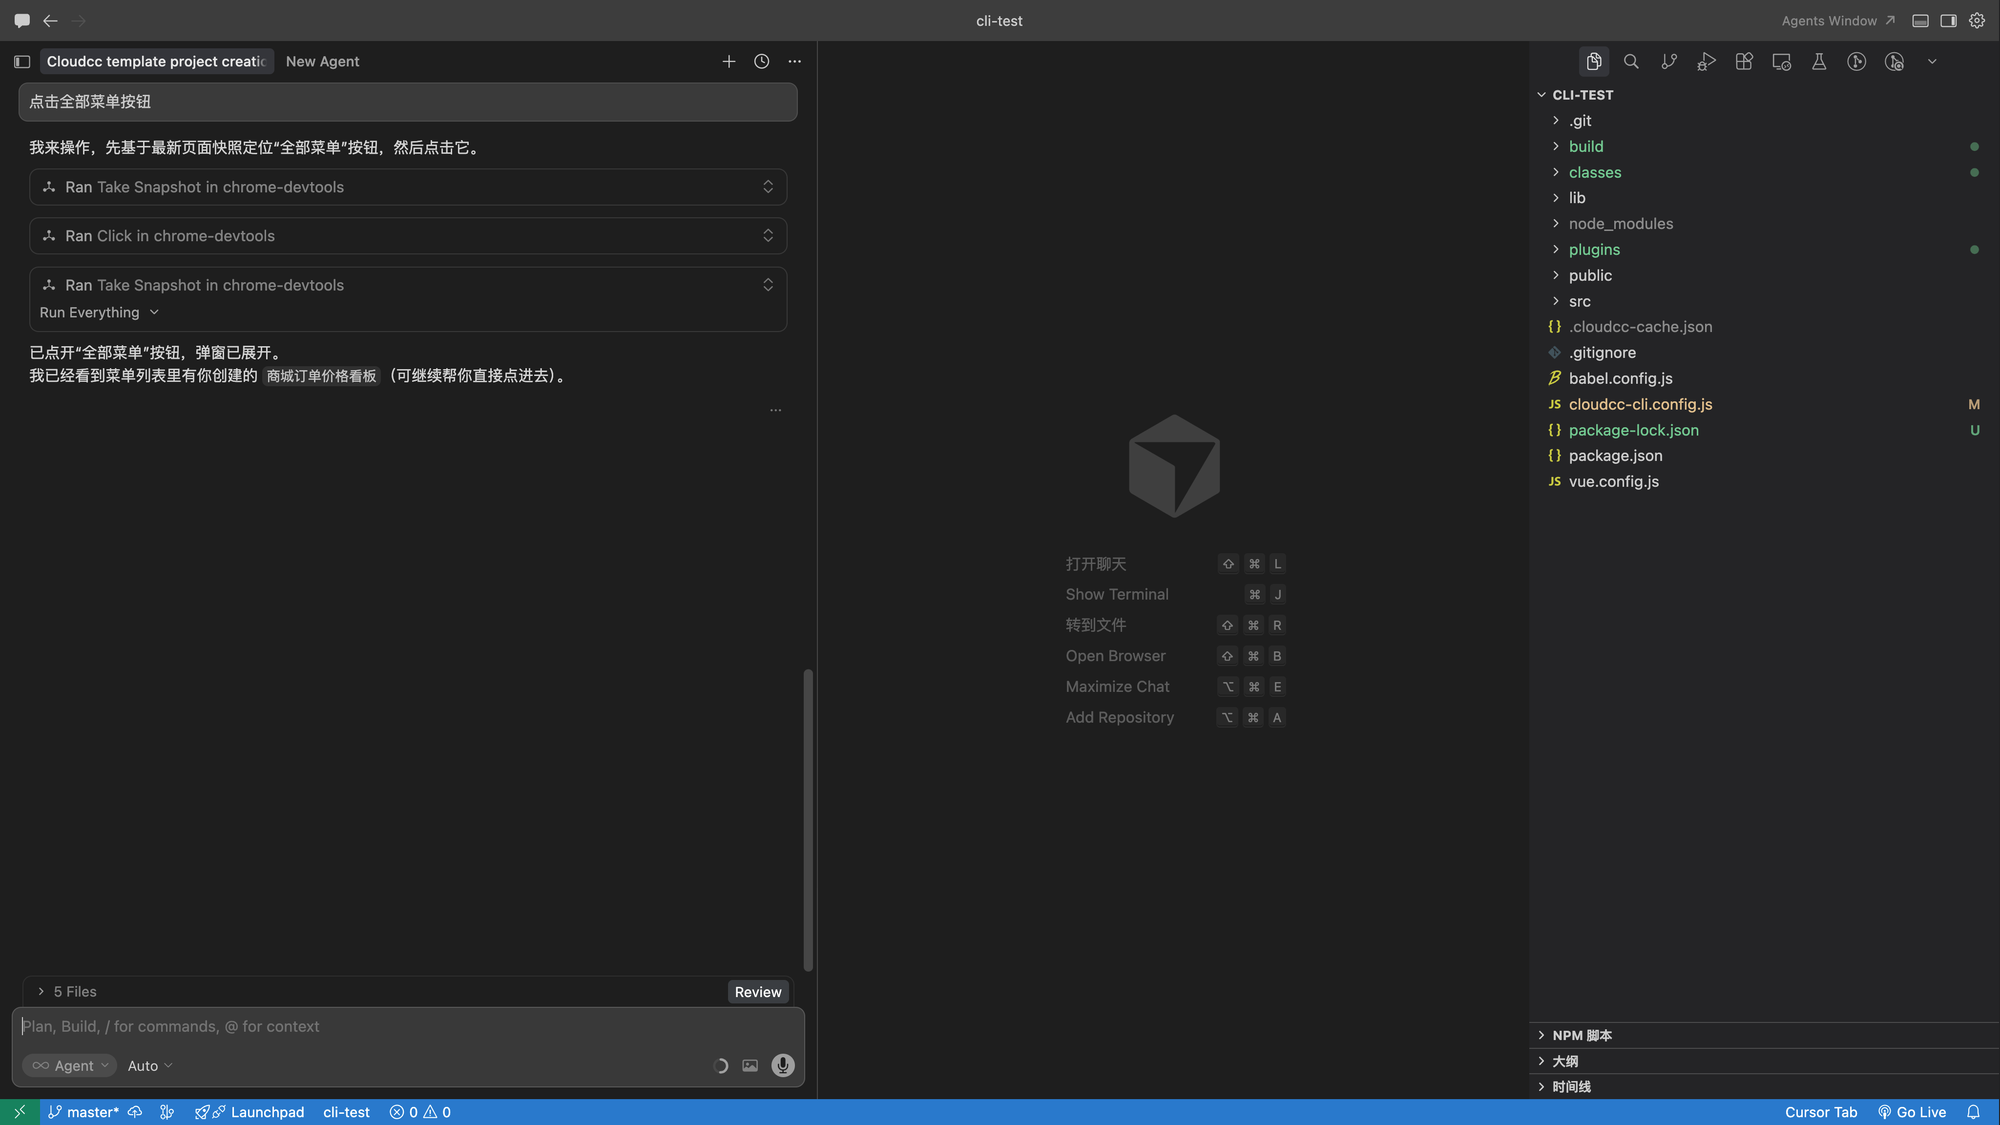Click the Review button
This screenshot has height=1125, width=2000.
tap(758, 992)
